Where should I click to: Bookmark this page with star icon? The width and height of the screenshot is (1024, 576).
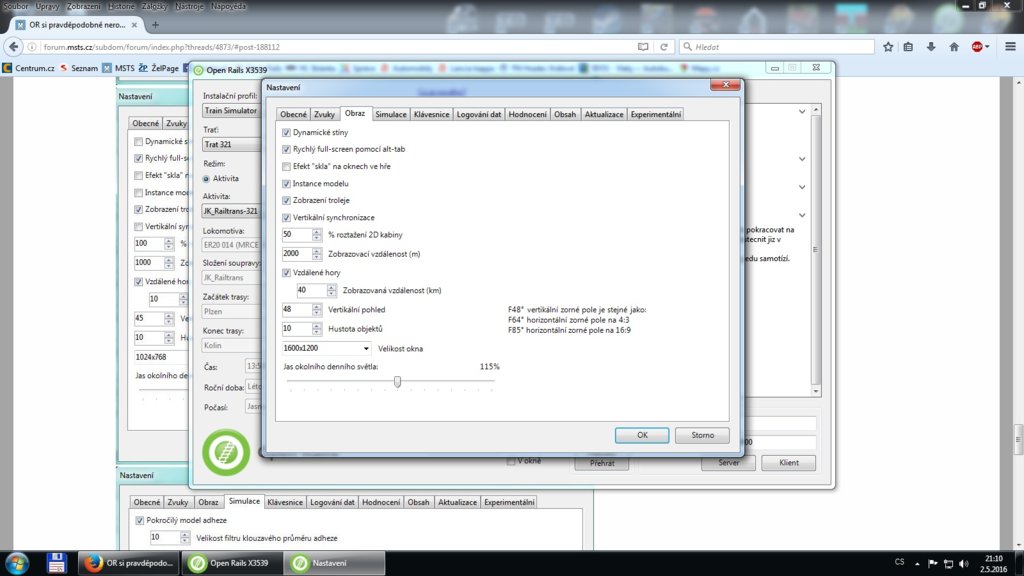pos(888,47)
